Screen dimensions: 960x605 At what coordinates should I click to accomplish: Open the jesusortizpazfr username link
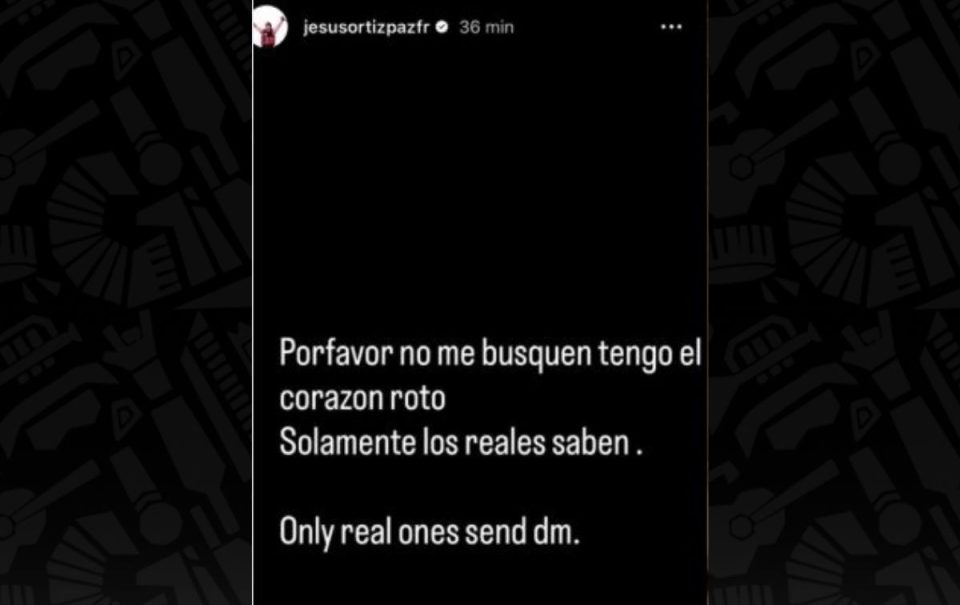coord(366,28)
